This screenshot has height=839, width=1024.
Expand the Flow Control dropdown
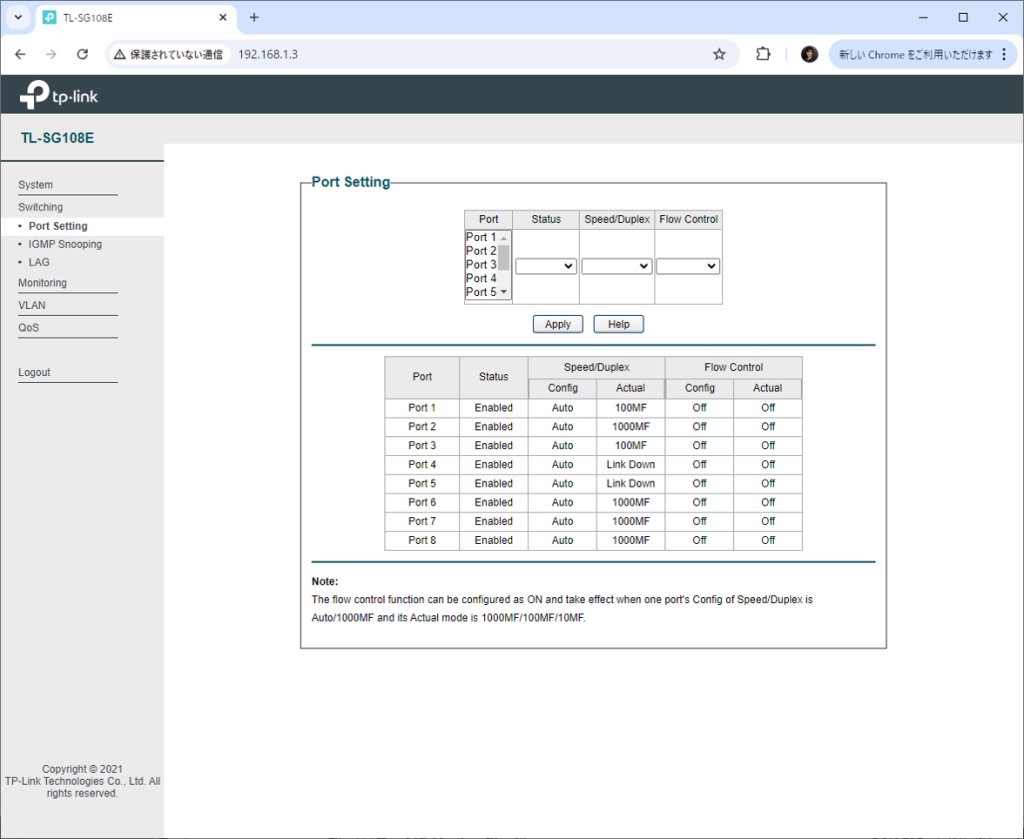(688, 266)
